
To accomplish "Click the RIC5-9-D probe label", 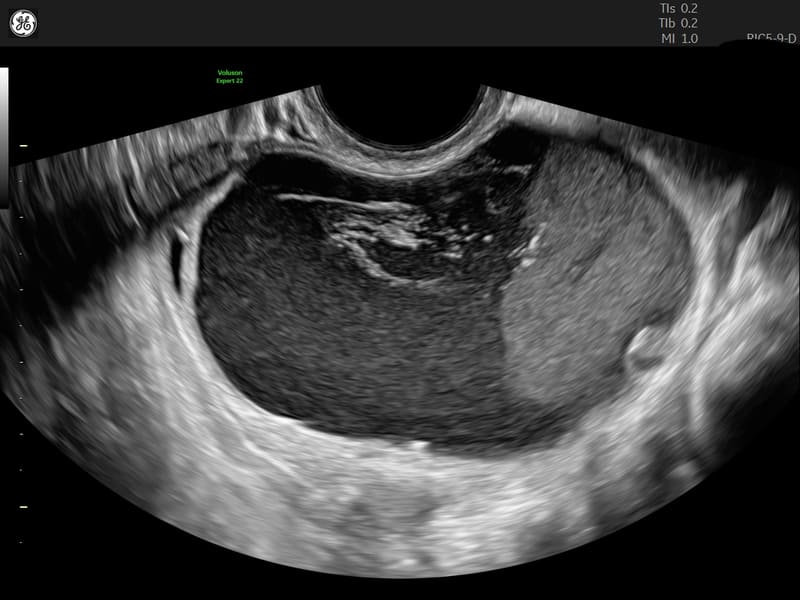I will (x=772, y=40).
